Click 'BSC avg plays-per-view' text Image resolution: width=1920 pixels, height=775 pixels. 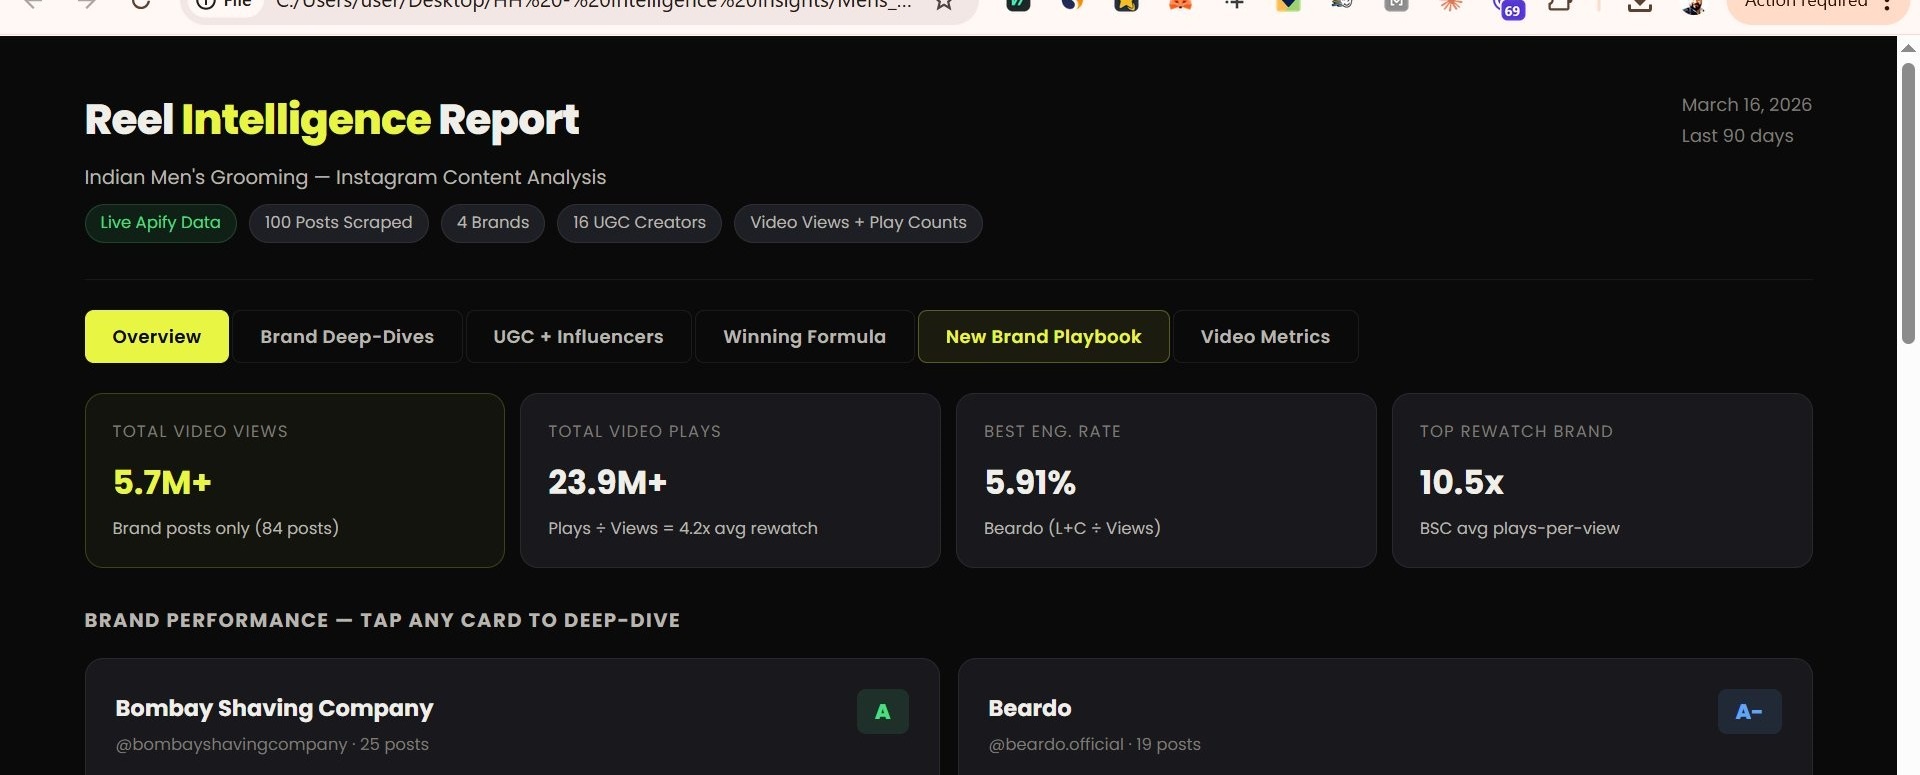1519,528
